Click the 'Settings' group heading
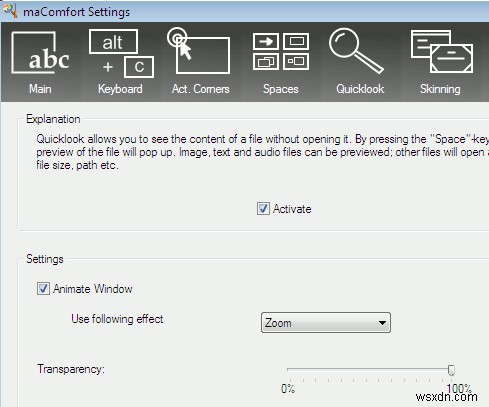489x407 pixels. click(x=45, y=259)
